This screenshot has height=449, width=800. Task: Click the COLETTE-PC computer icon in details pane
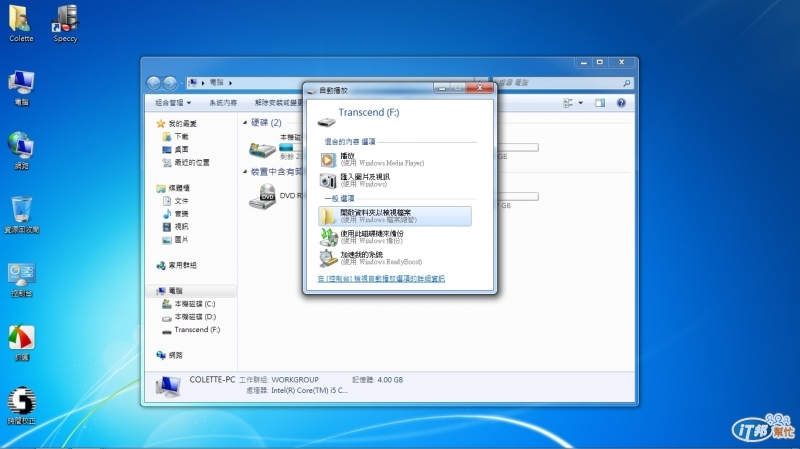(x=168, y=386)
